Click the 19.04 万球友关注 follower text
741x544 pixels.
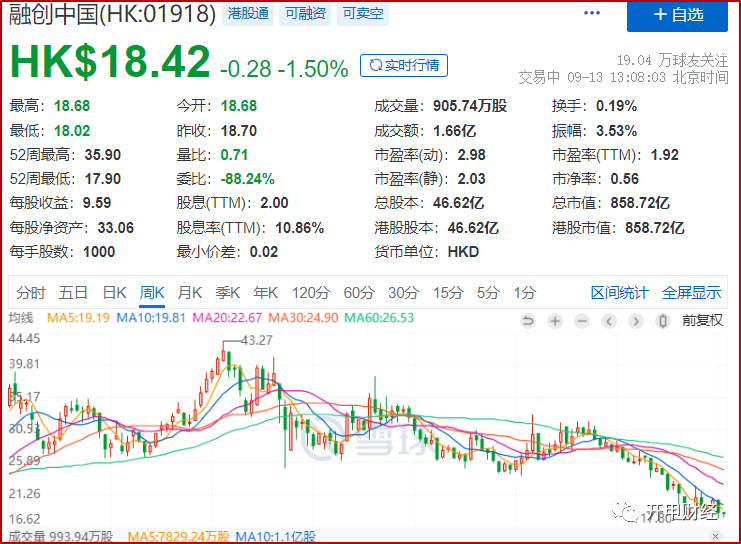(x=672, y=60)
